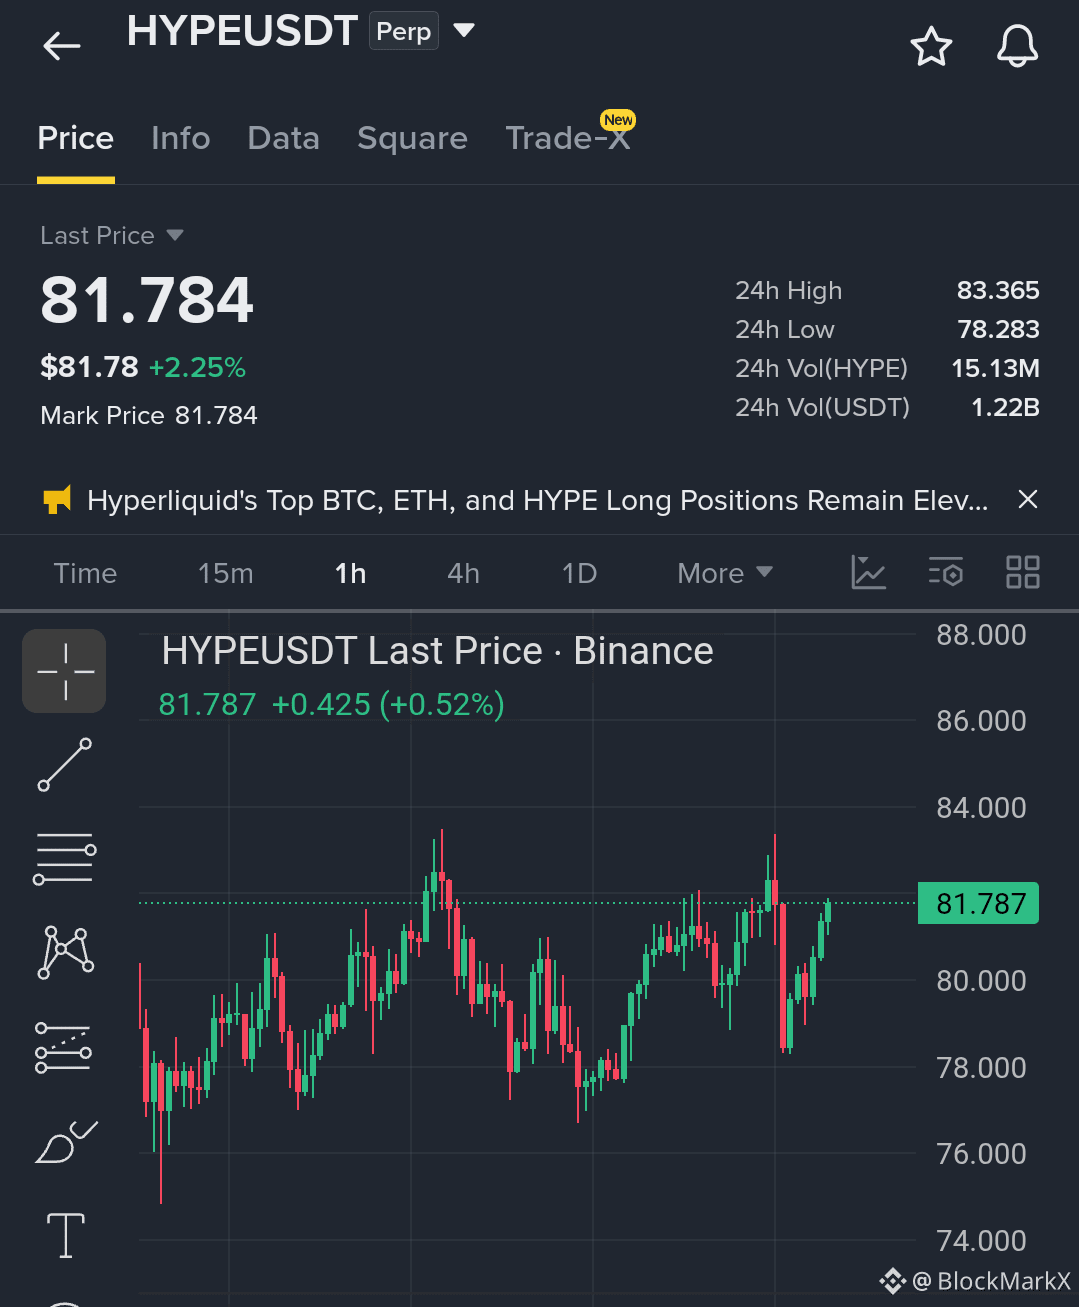
Task: Tap the 24h High value 83.365
Action: tap(998, 290)
